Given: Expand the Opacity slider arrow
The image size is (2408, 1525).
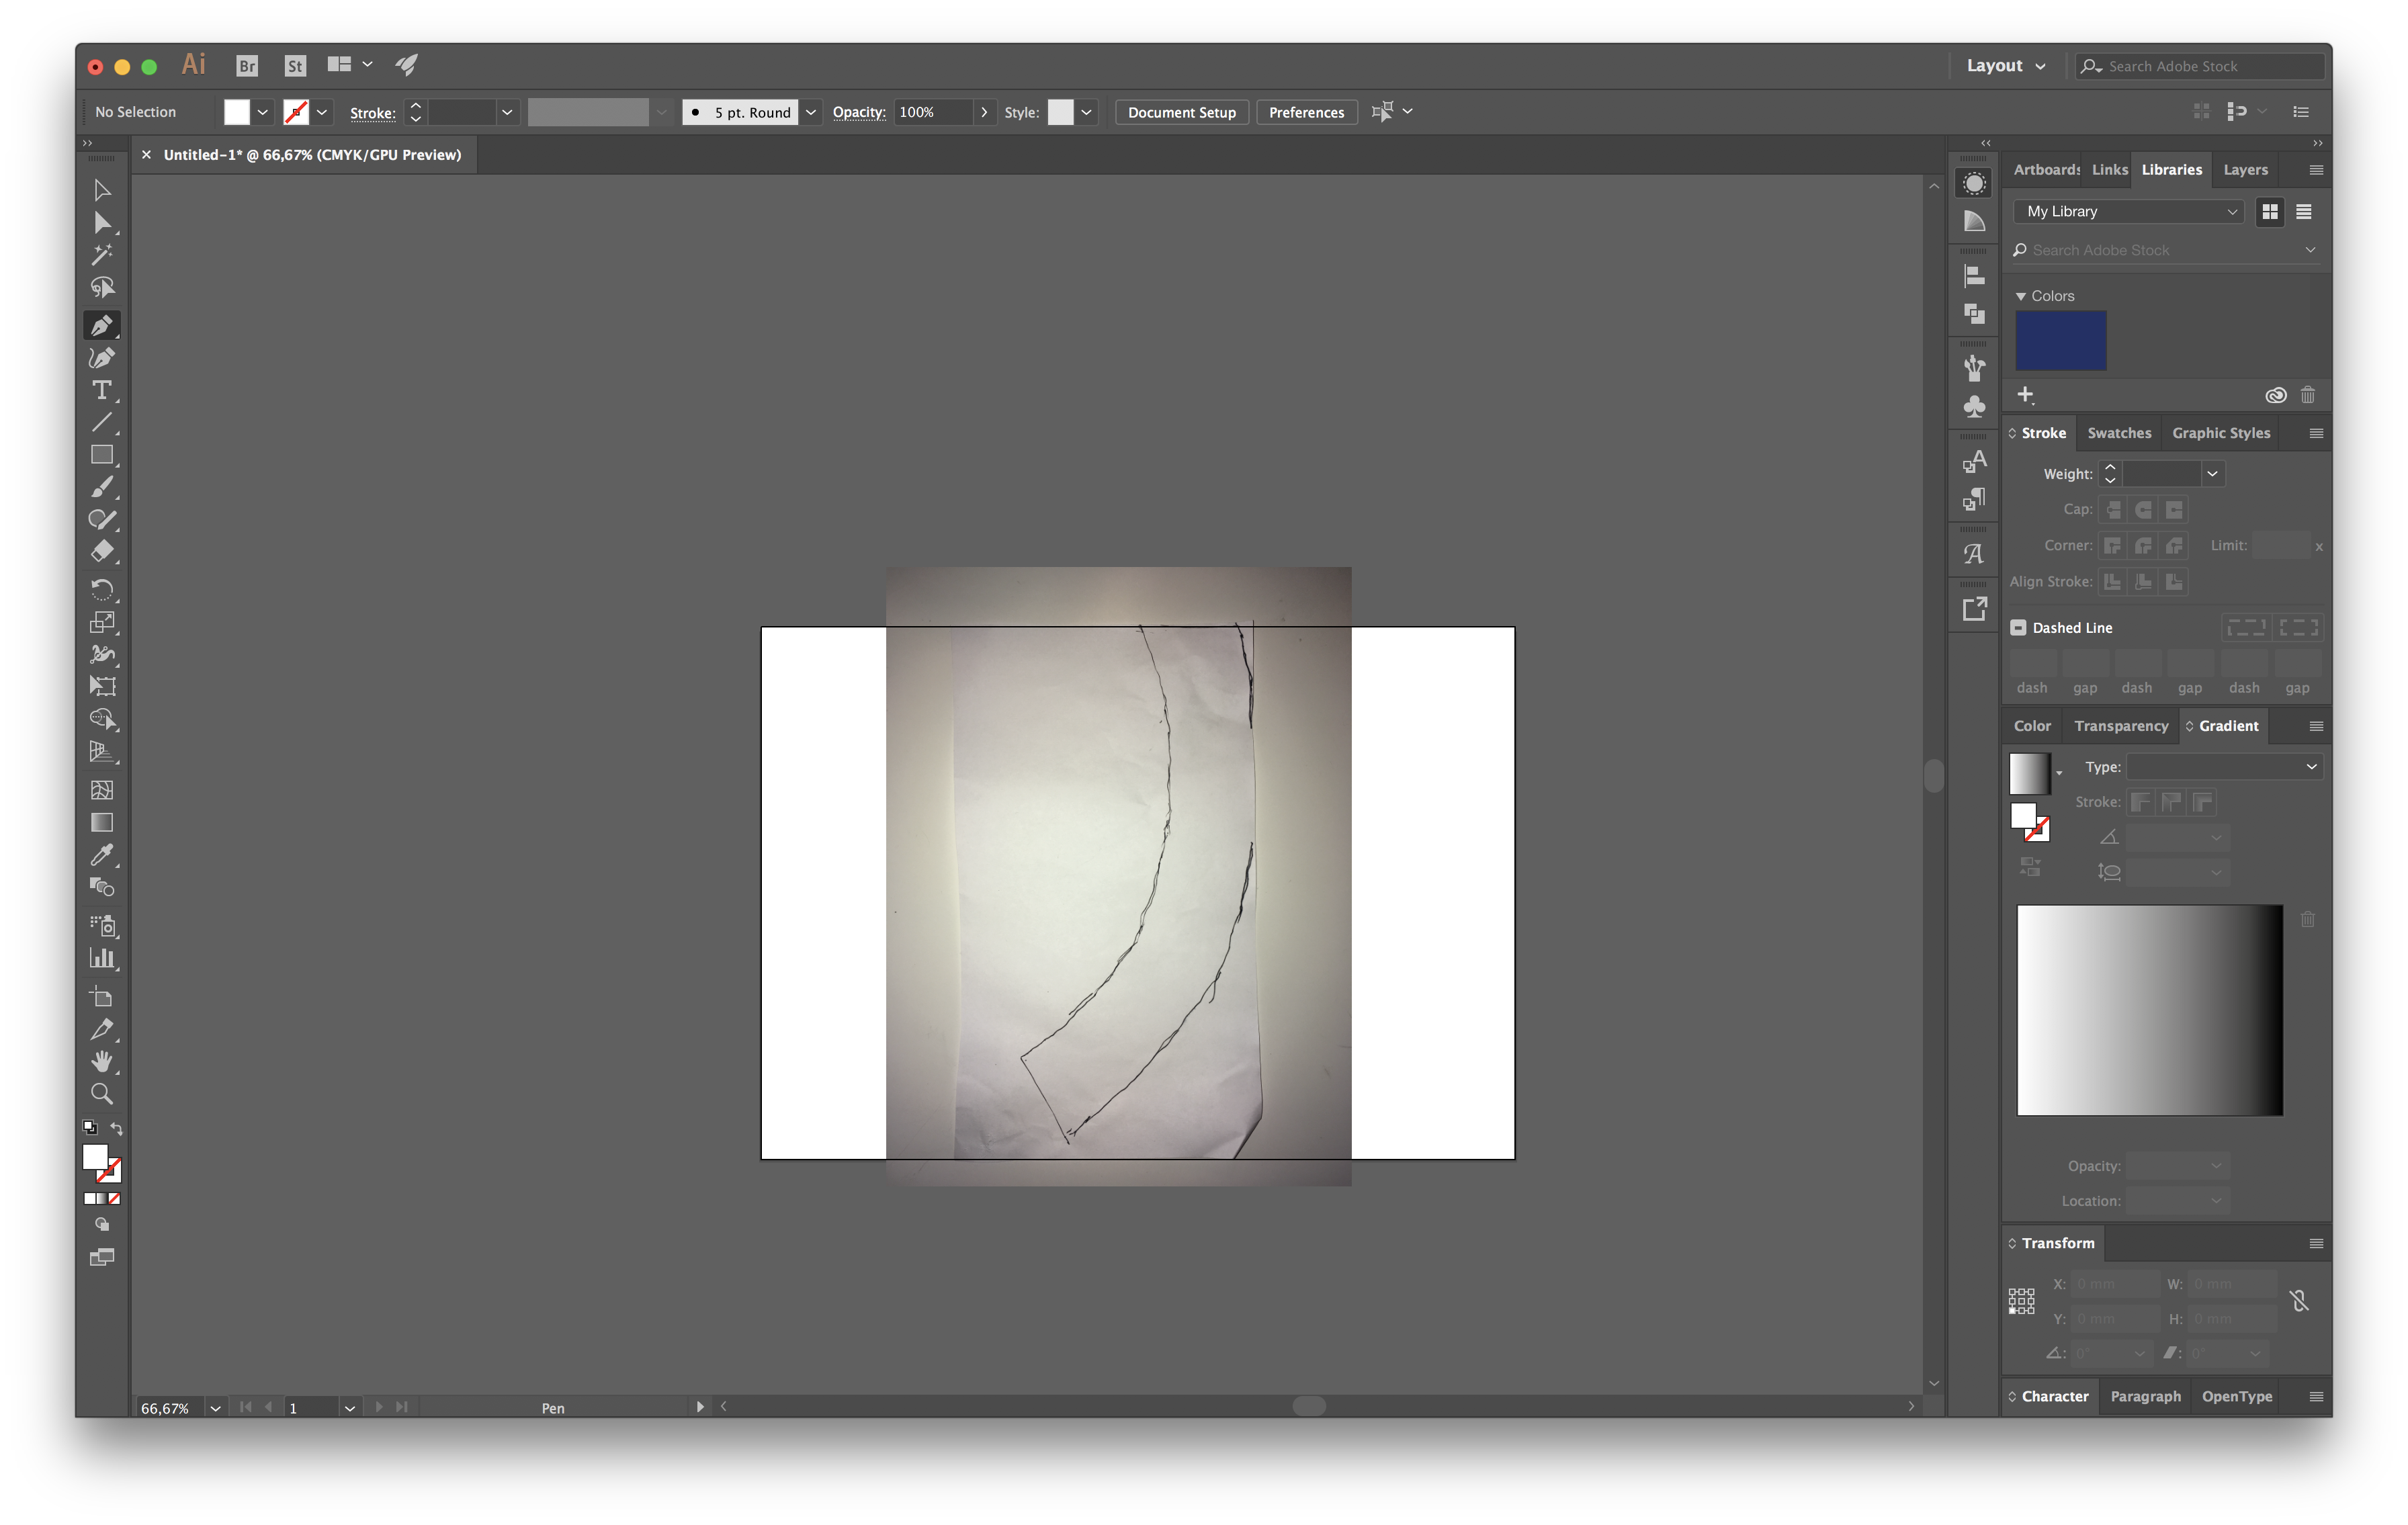Looking at the screenshot, I should [x=984, y=112].
